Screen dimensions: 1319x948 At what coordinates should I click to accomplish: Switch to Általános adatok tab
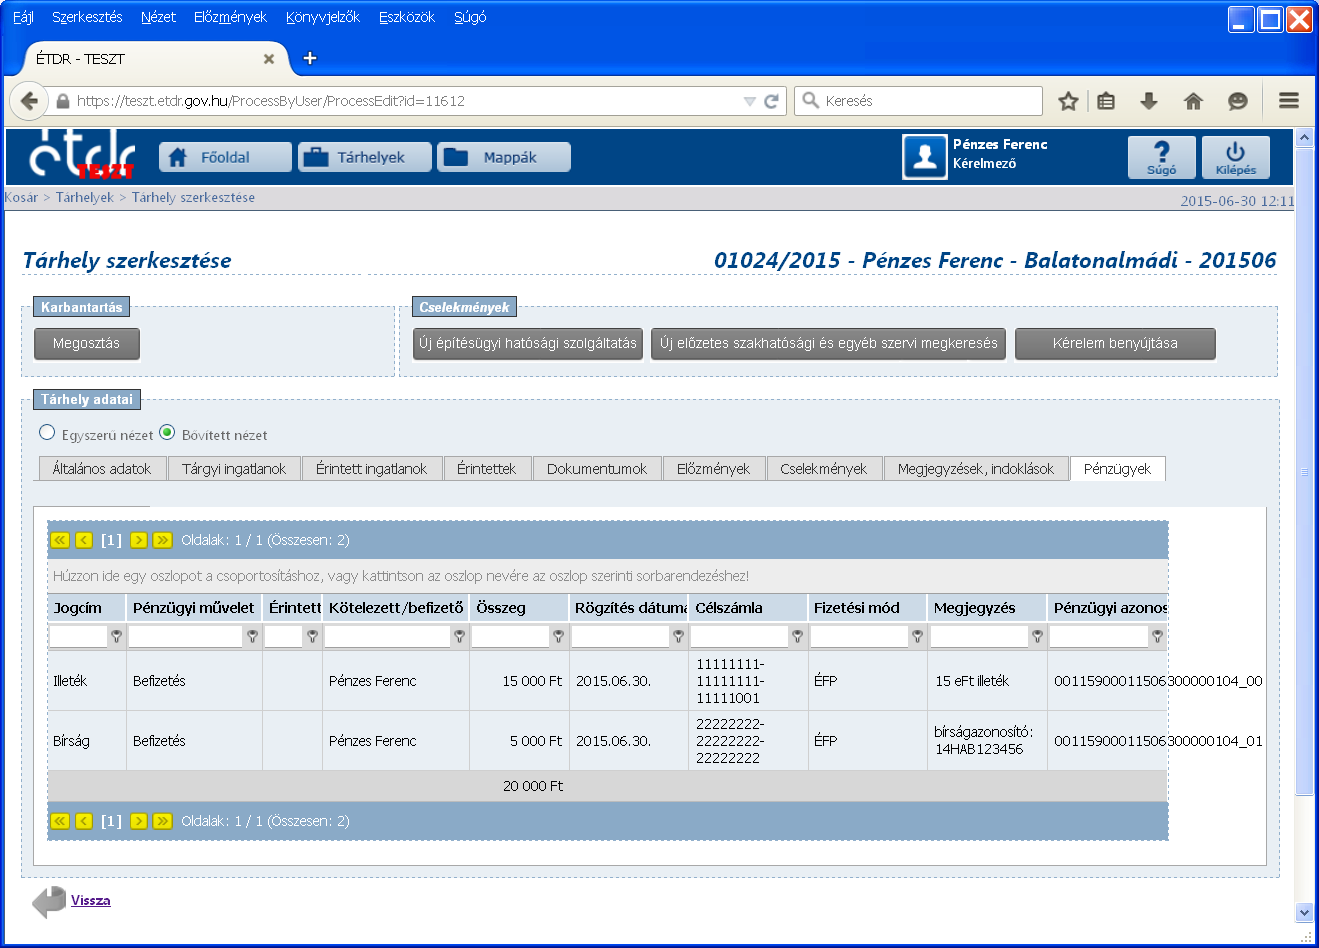[x=102, y=469]
